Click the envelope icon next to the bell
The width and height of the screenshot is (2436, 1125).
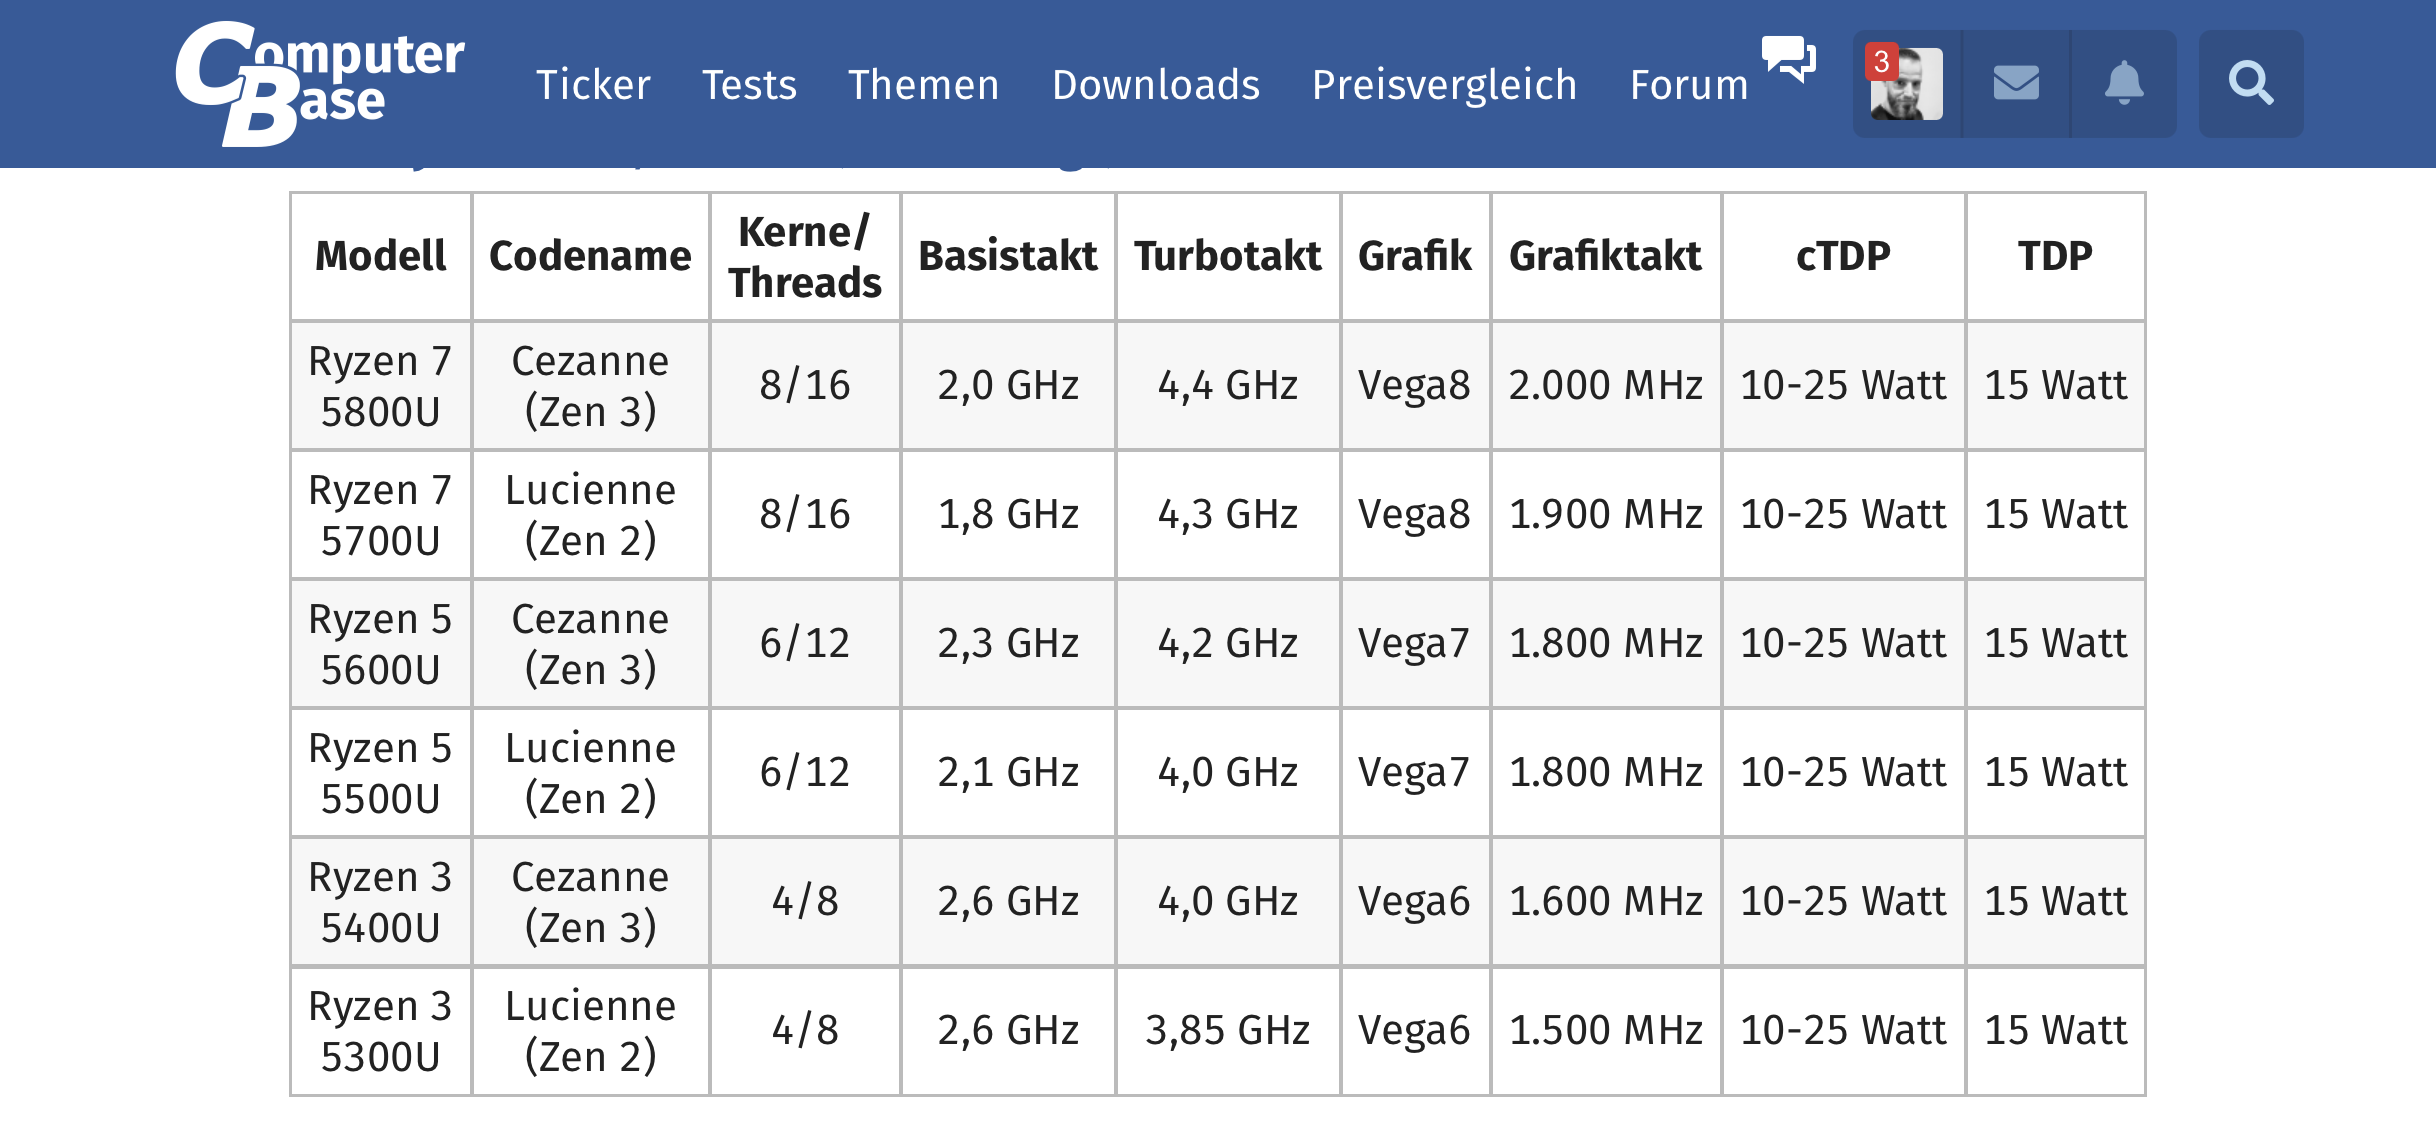[x=2018, y=83]
